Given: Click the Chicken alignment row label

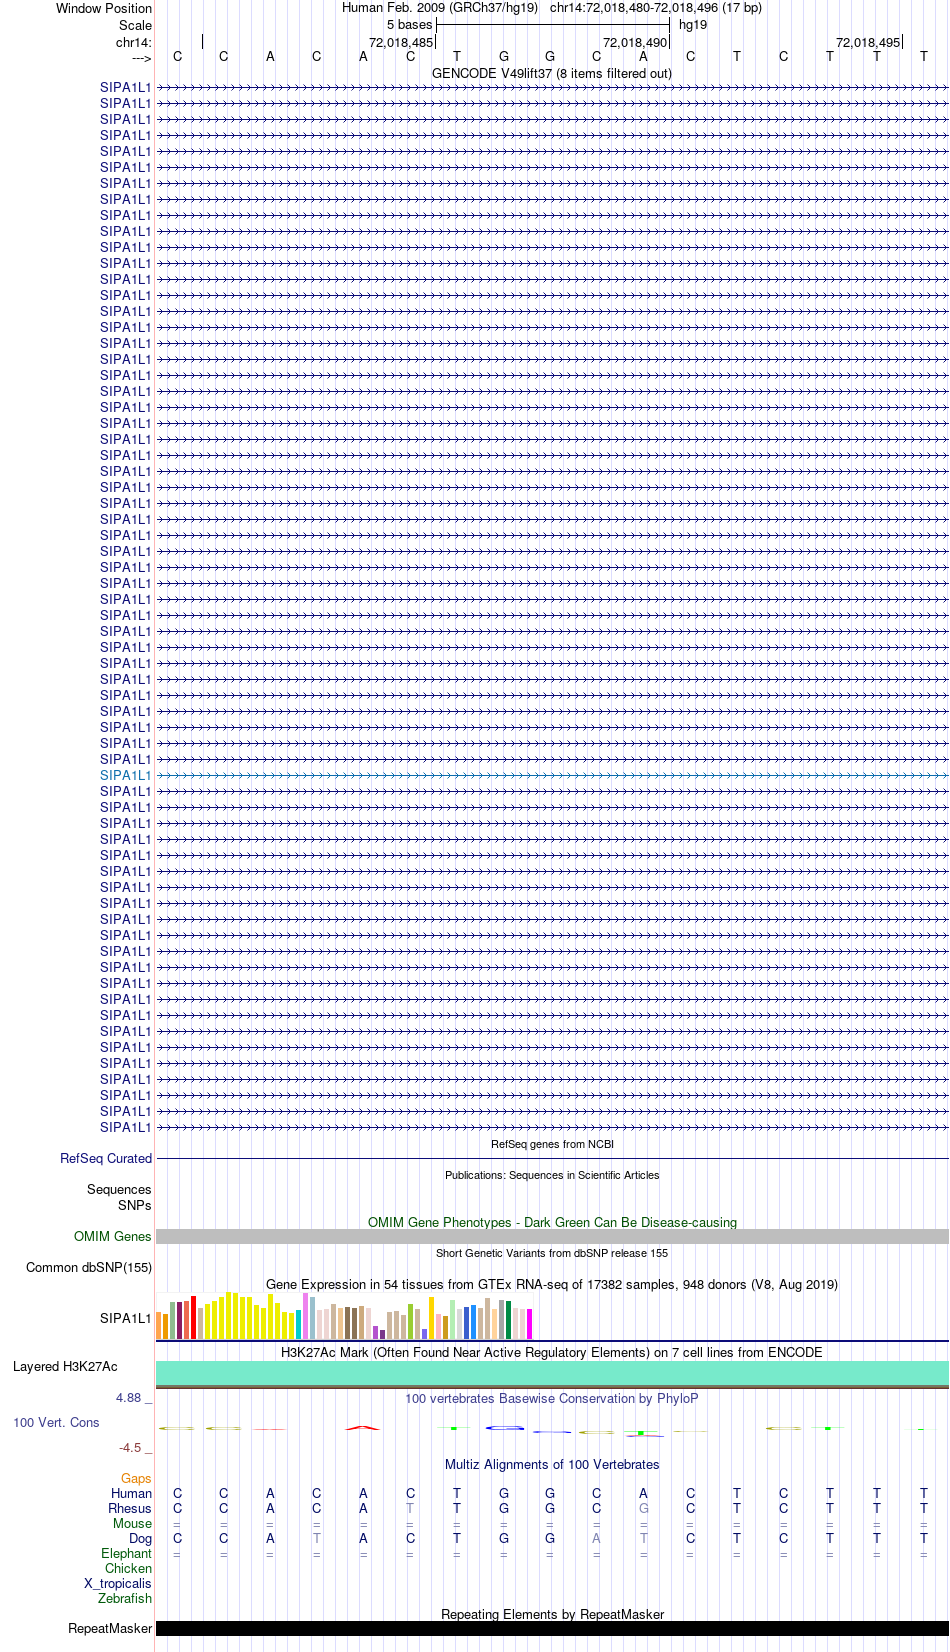Looking at the screenshot, I should coord(128,1568).
